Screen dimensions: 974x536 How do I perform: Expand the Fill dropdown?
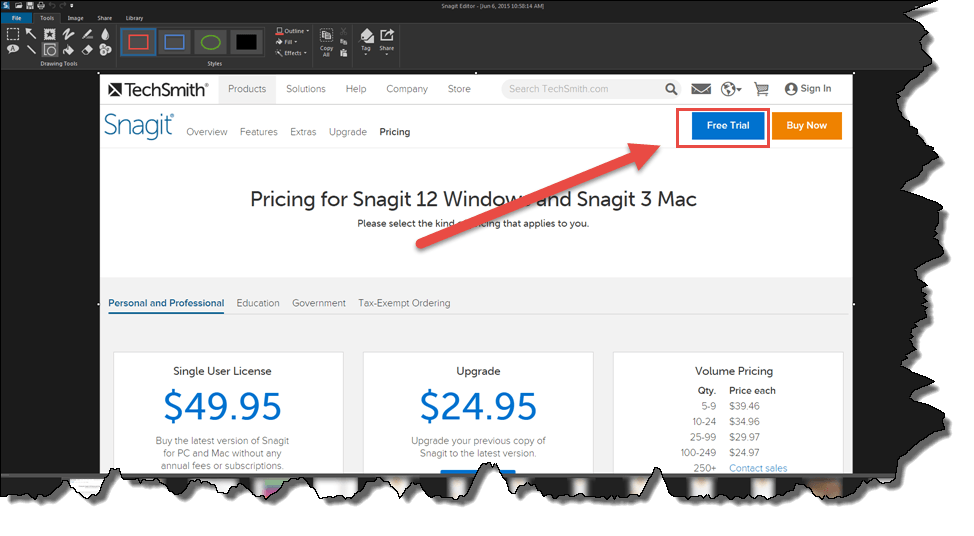(x=286, y=42)
